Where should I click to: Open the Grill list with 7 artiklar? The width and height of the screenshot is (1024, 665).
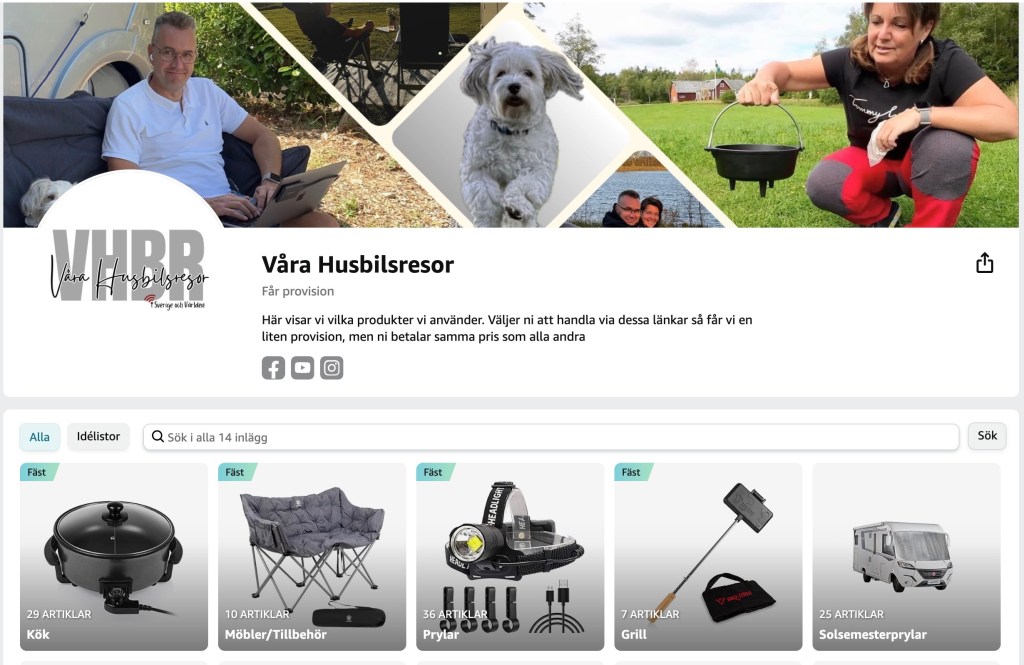(x=708, y=557)
